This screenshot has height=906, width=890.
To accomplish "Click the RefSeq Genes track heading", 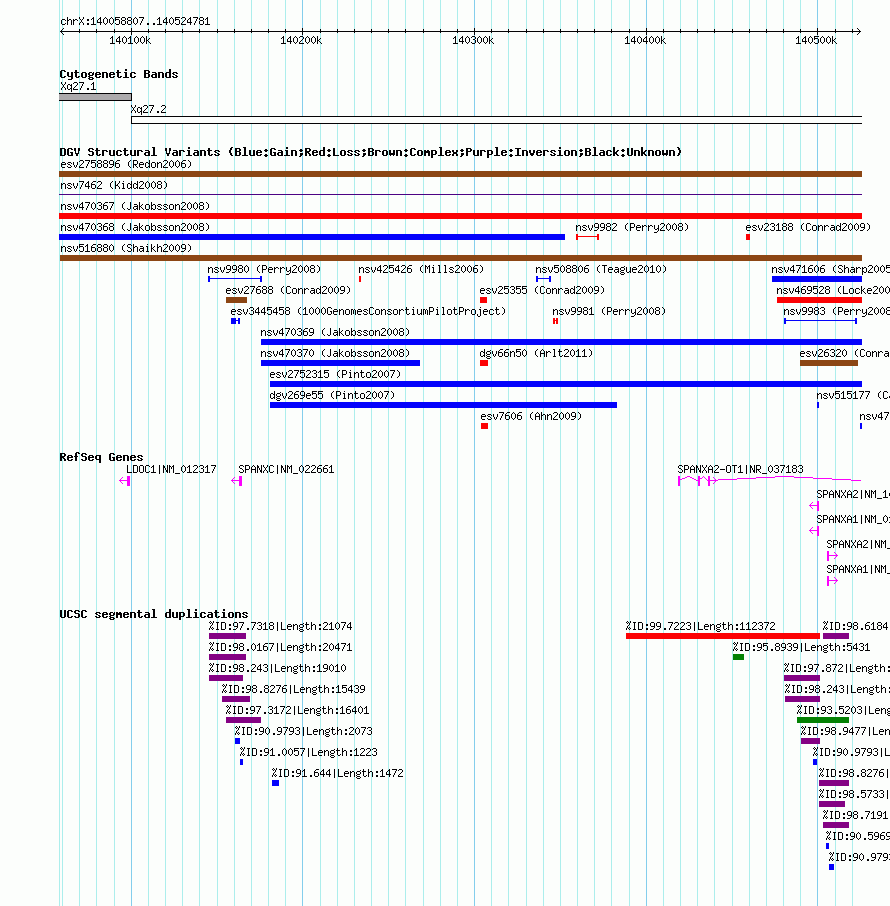I will pos(101,457).
